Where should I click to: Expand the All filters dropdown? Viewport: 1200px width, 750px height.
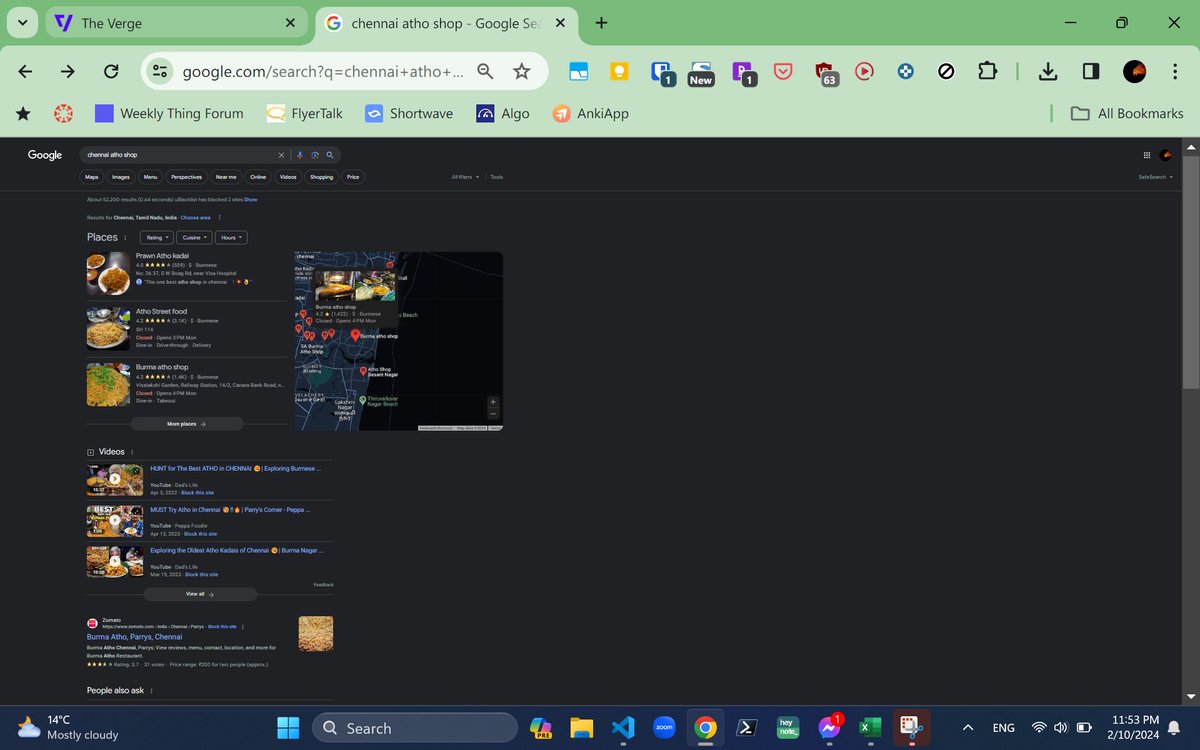point(465,177)
